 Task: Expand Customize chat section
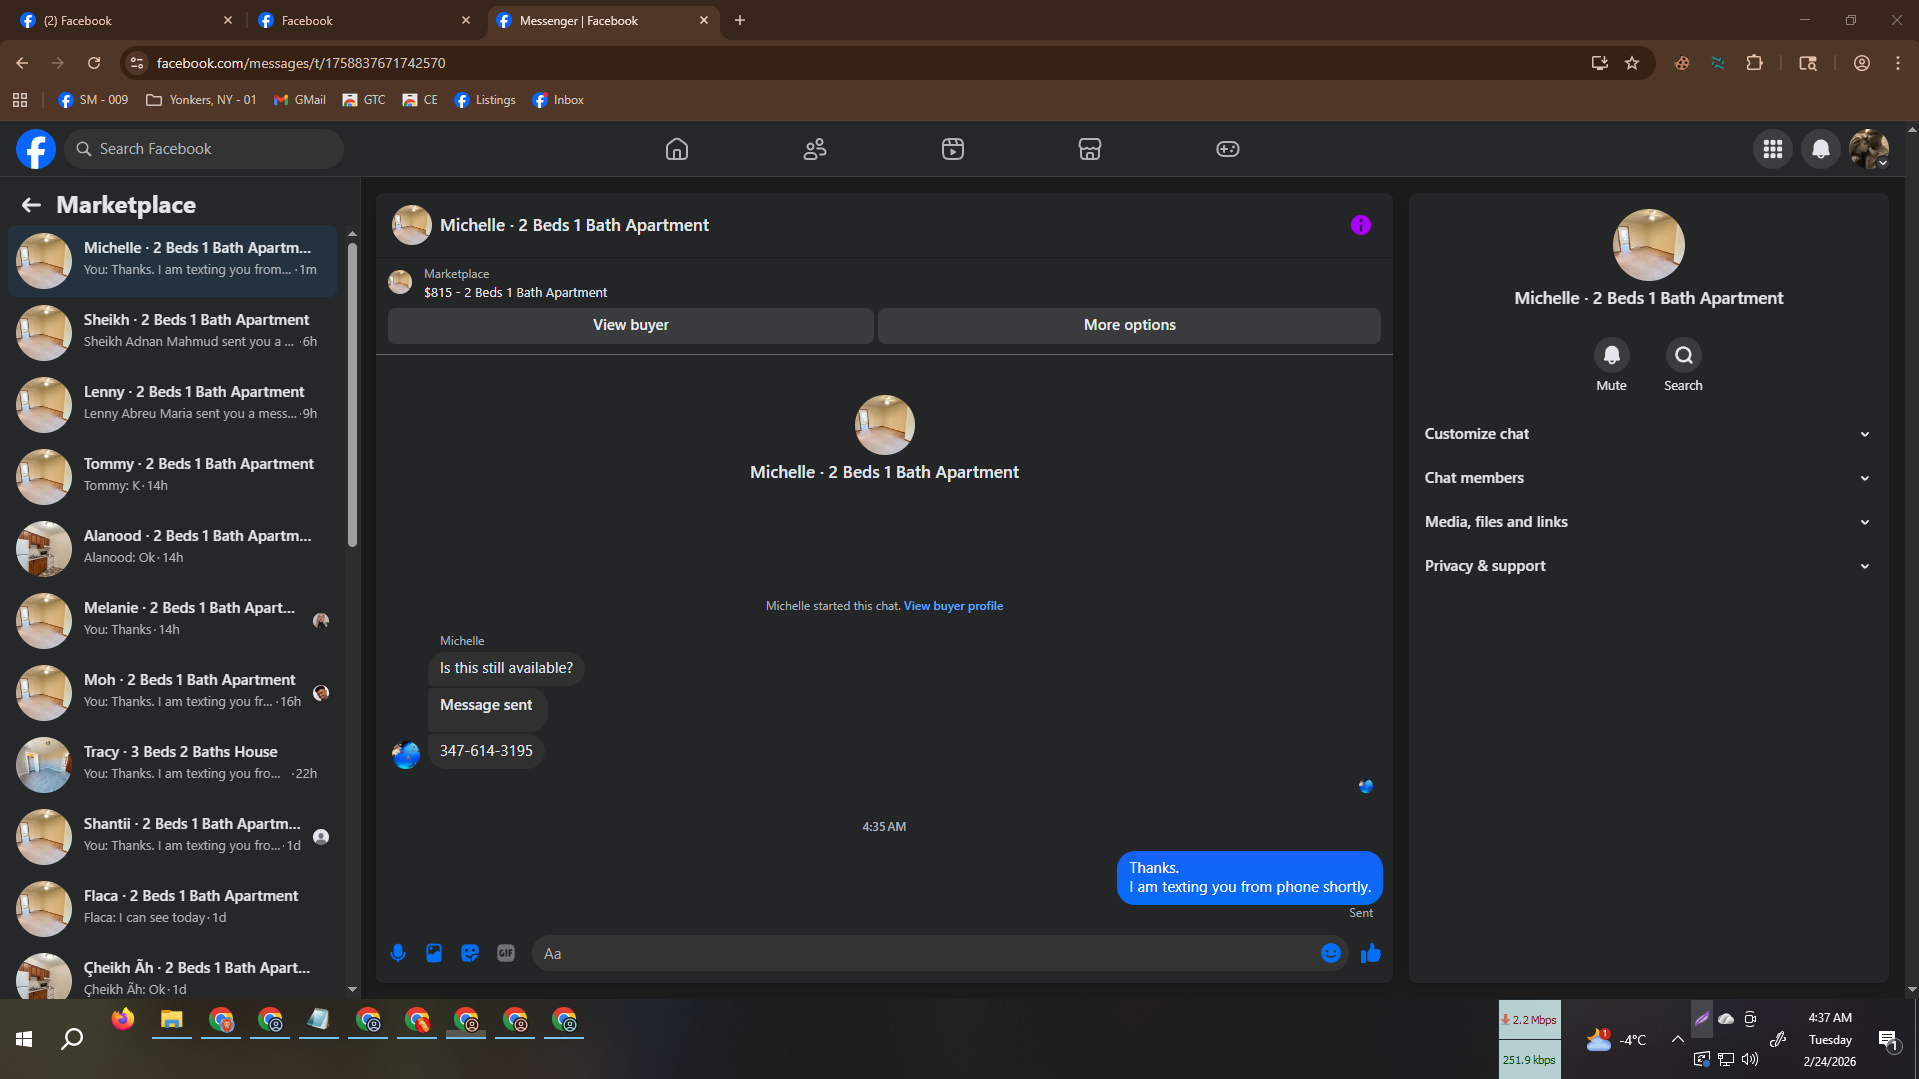pos(1648,434)
